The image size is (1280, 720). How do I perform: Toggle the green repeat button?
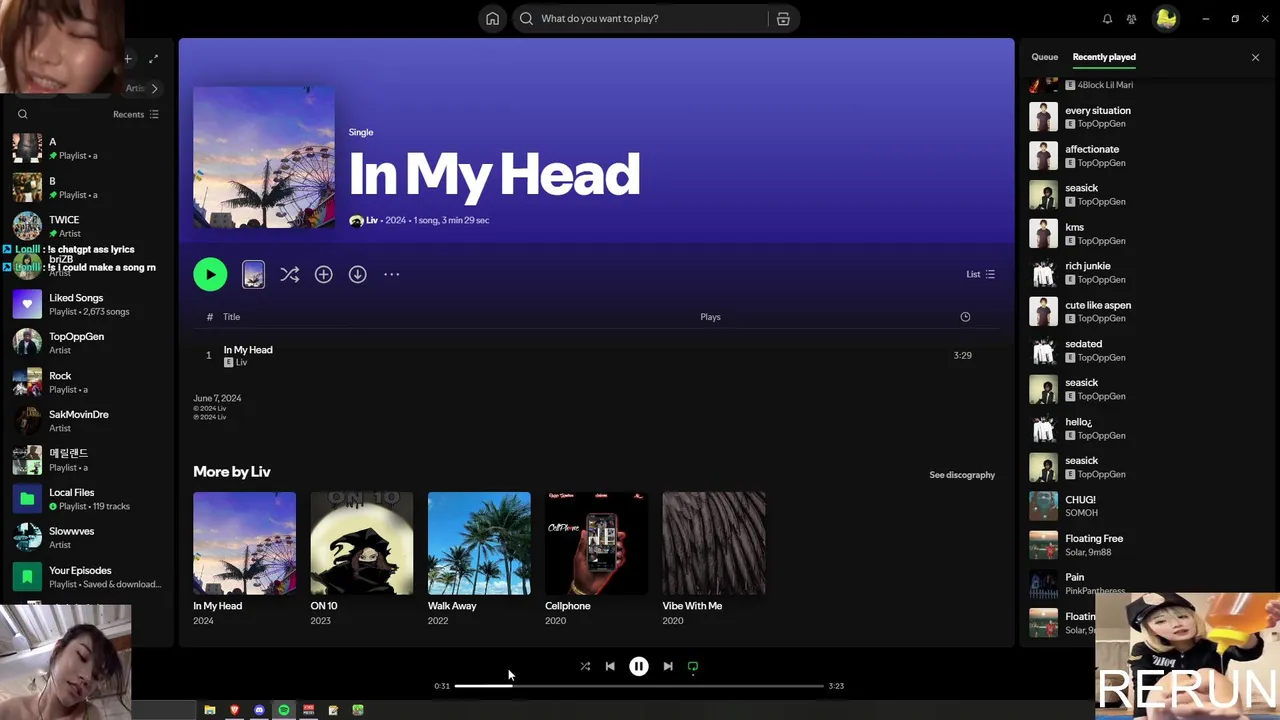click(x=693, y=666)
